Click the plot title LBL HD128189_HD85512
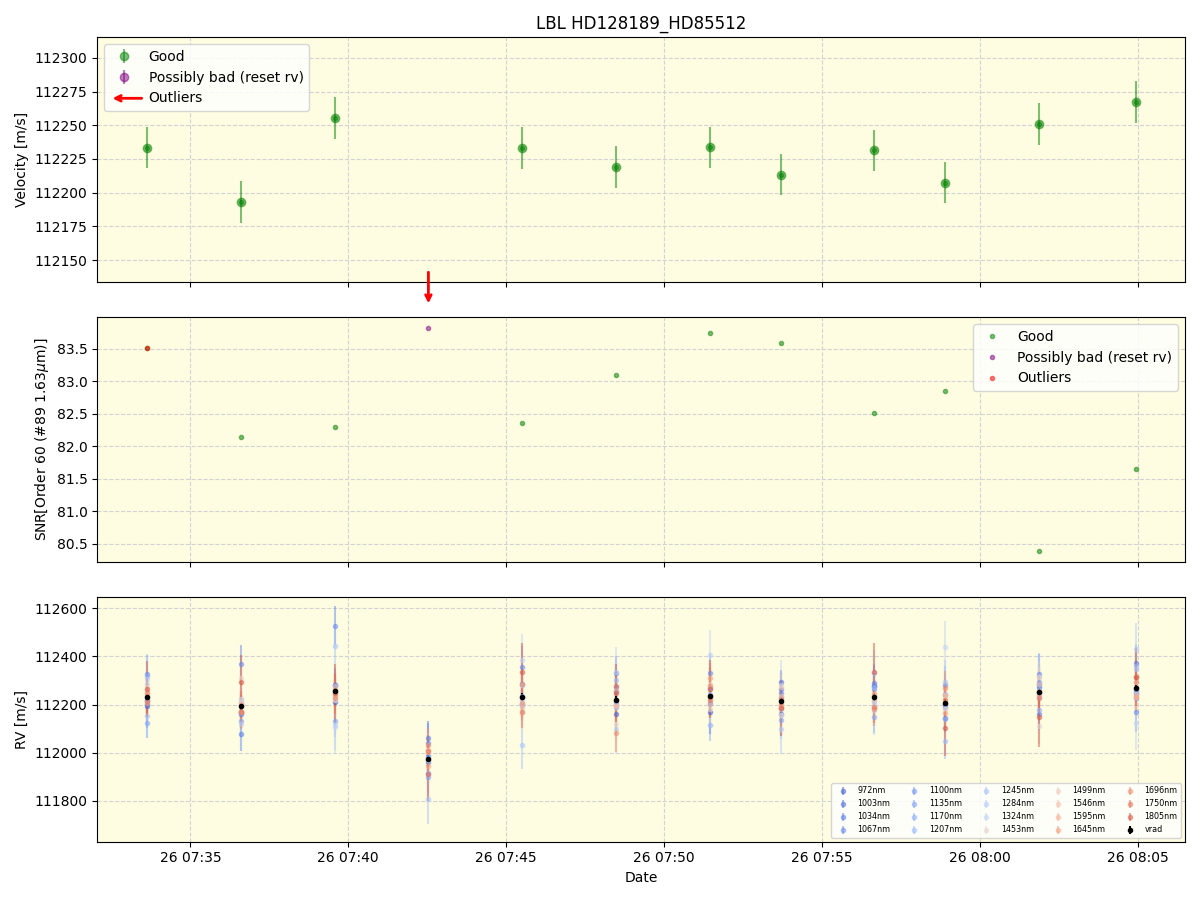This screenshot has height=900, width=1200. pos(641,23)
